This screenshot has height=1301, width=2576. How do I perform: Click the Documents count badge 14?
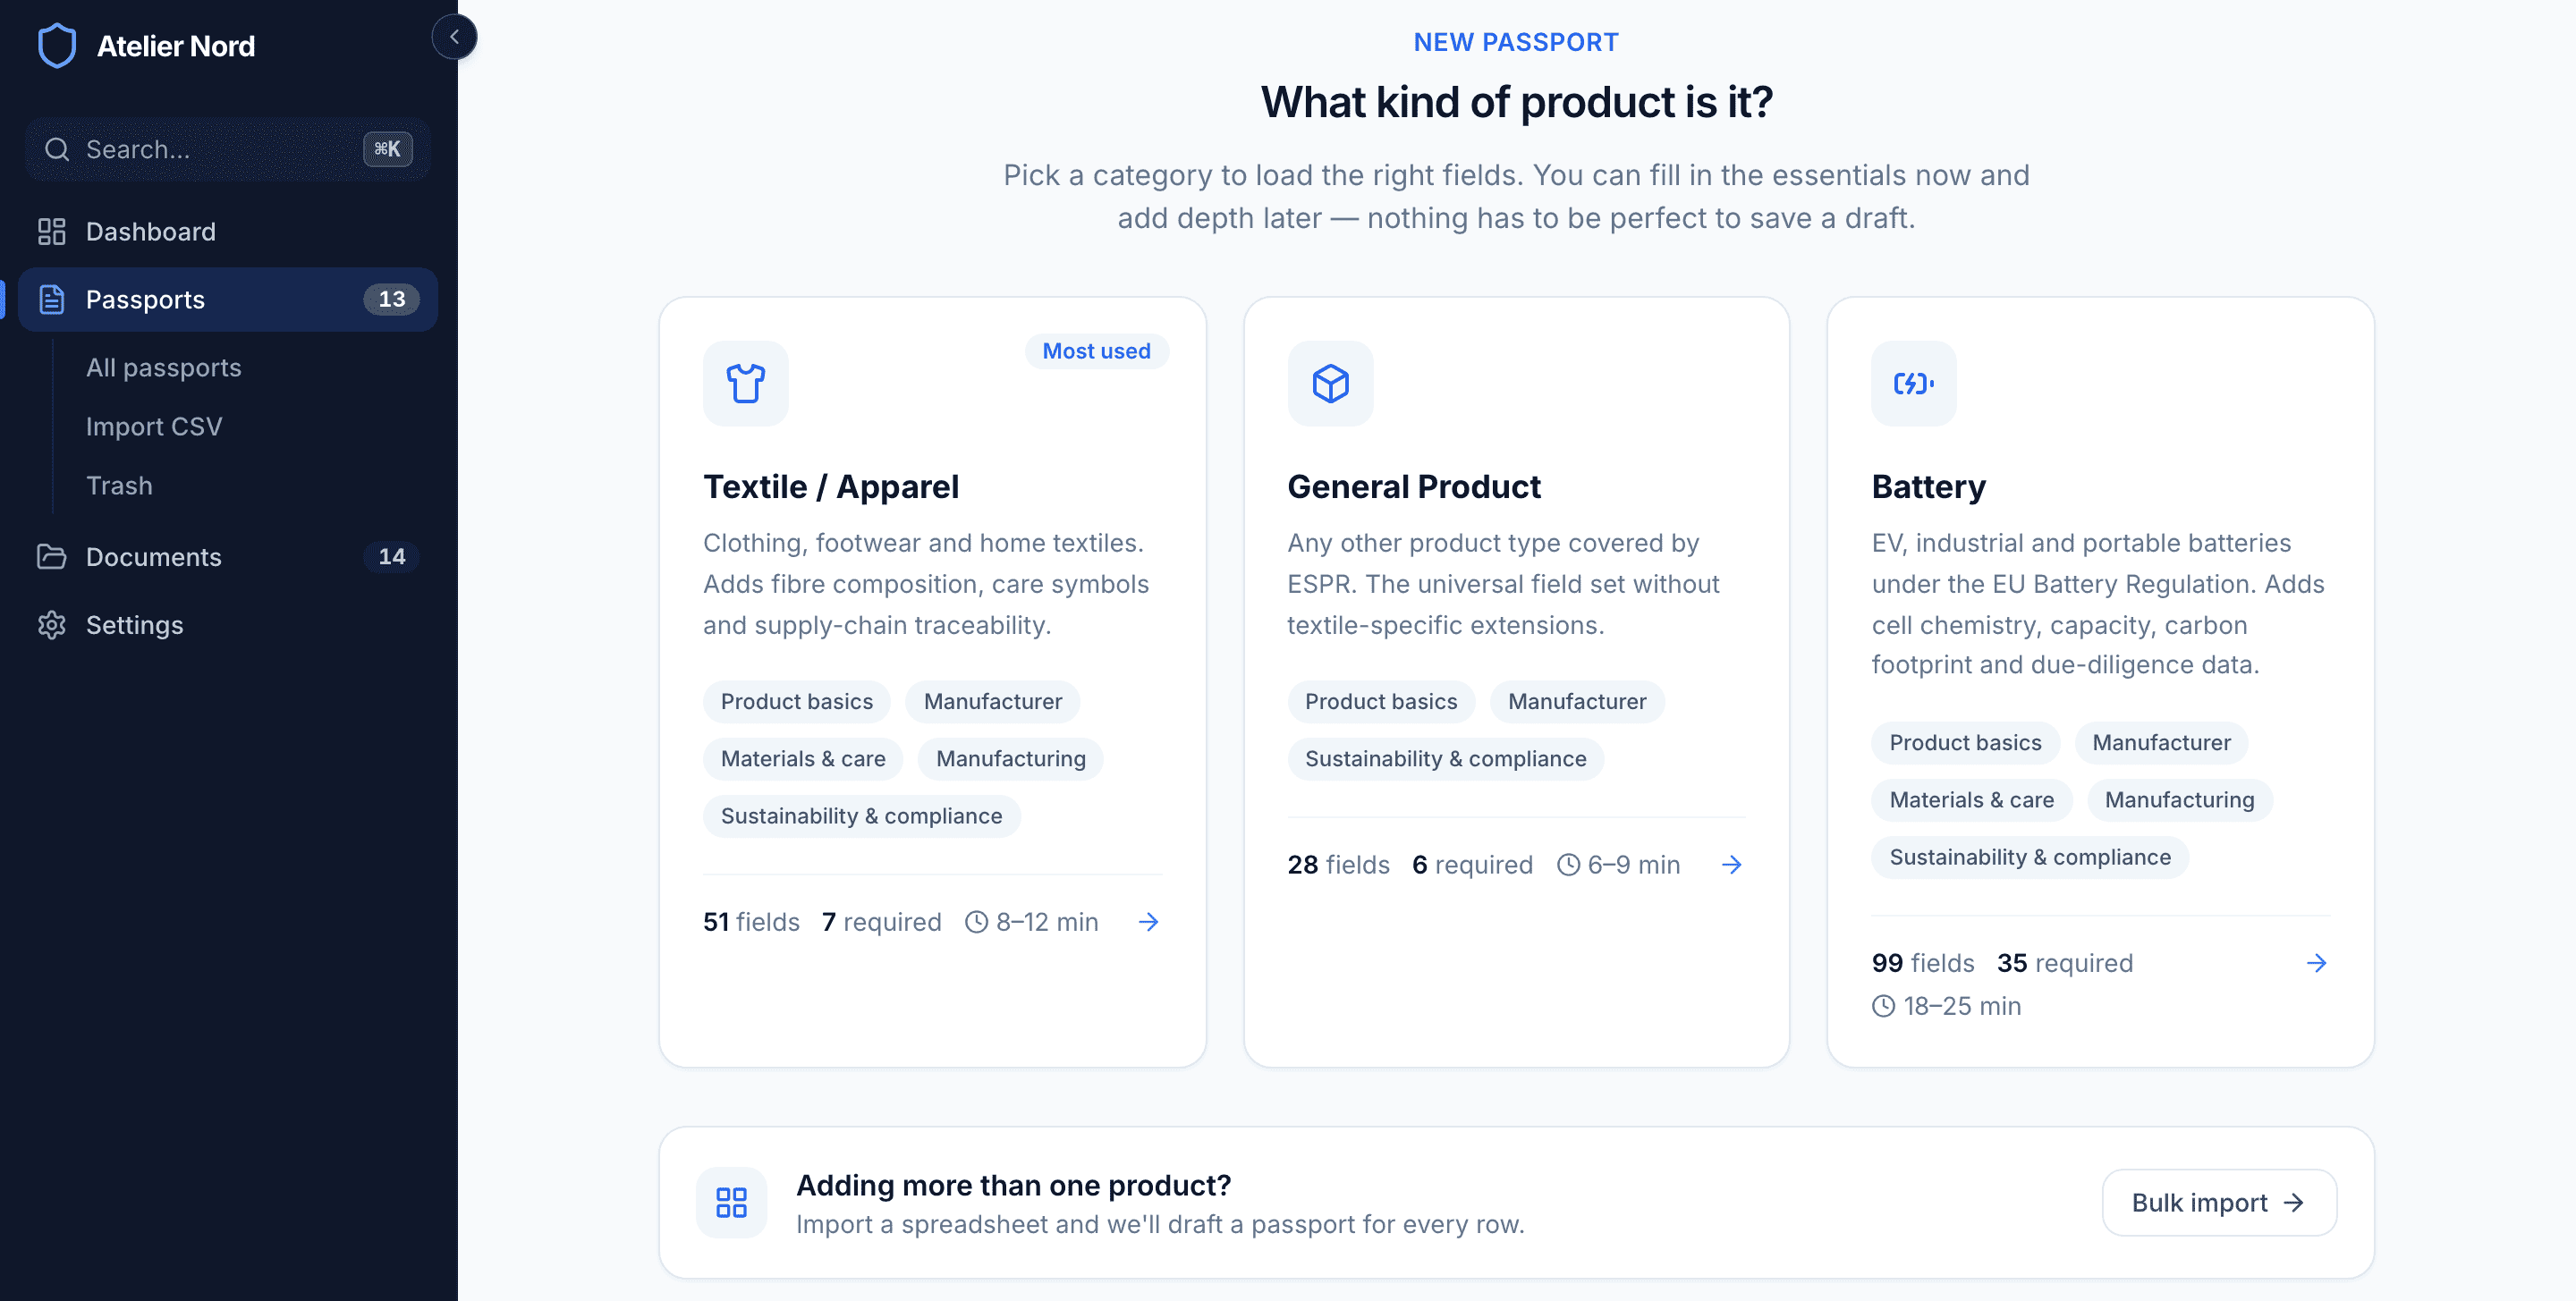pyautogui.click(x=391, y=556)
